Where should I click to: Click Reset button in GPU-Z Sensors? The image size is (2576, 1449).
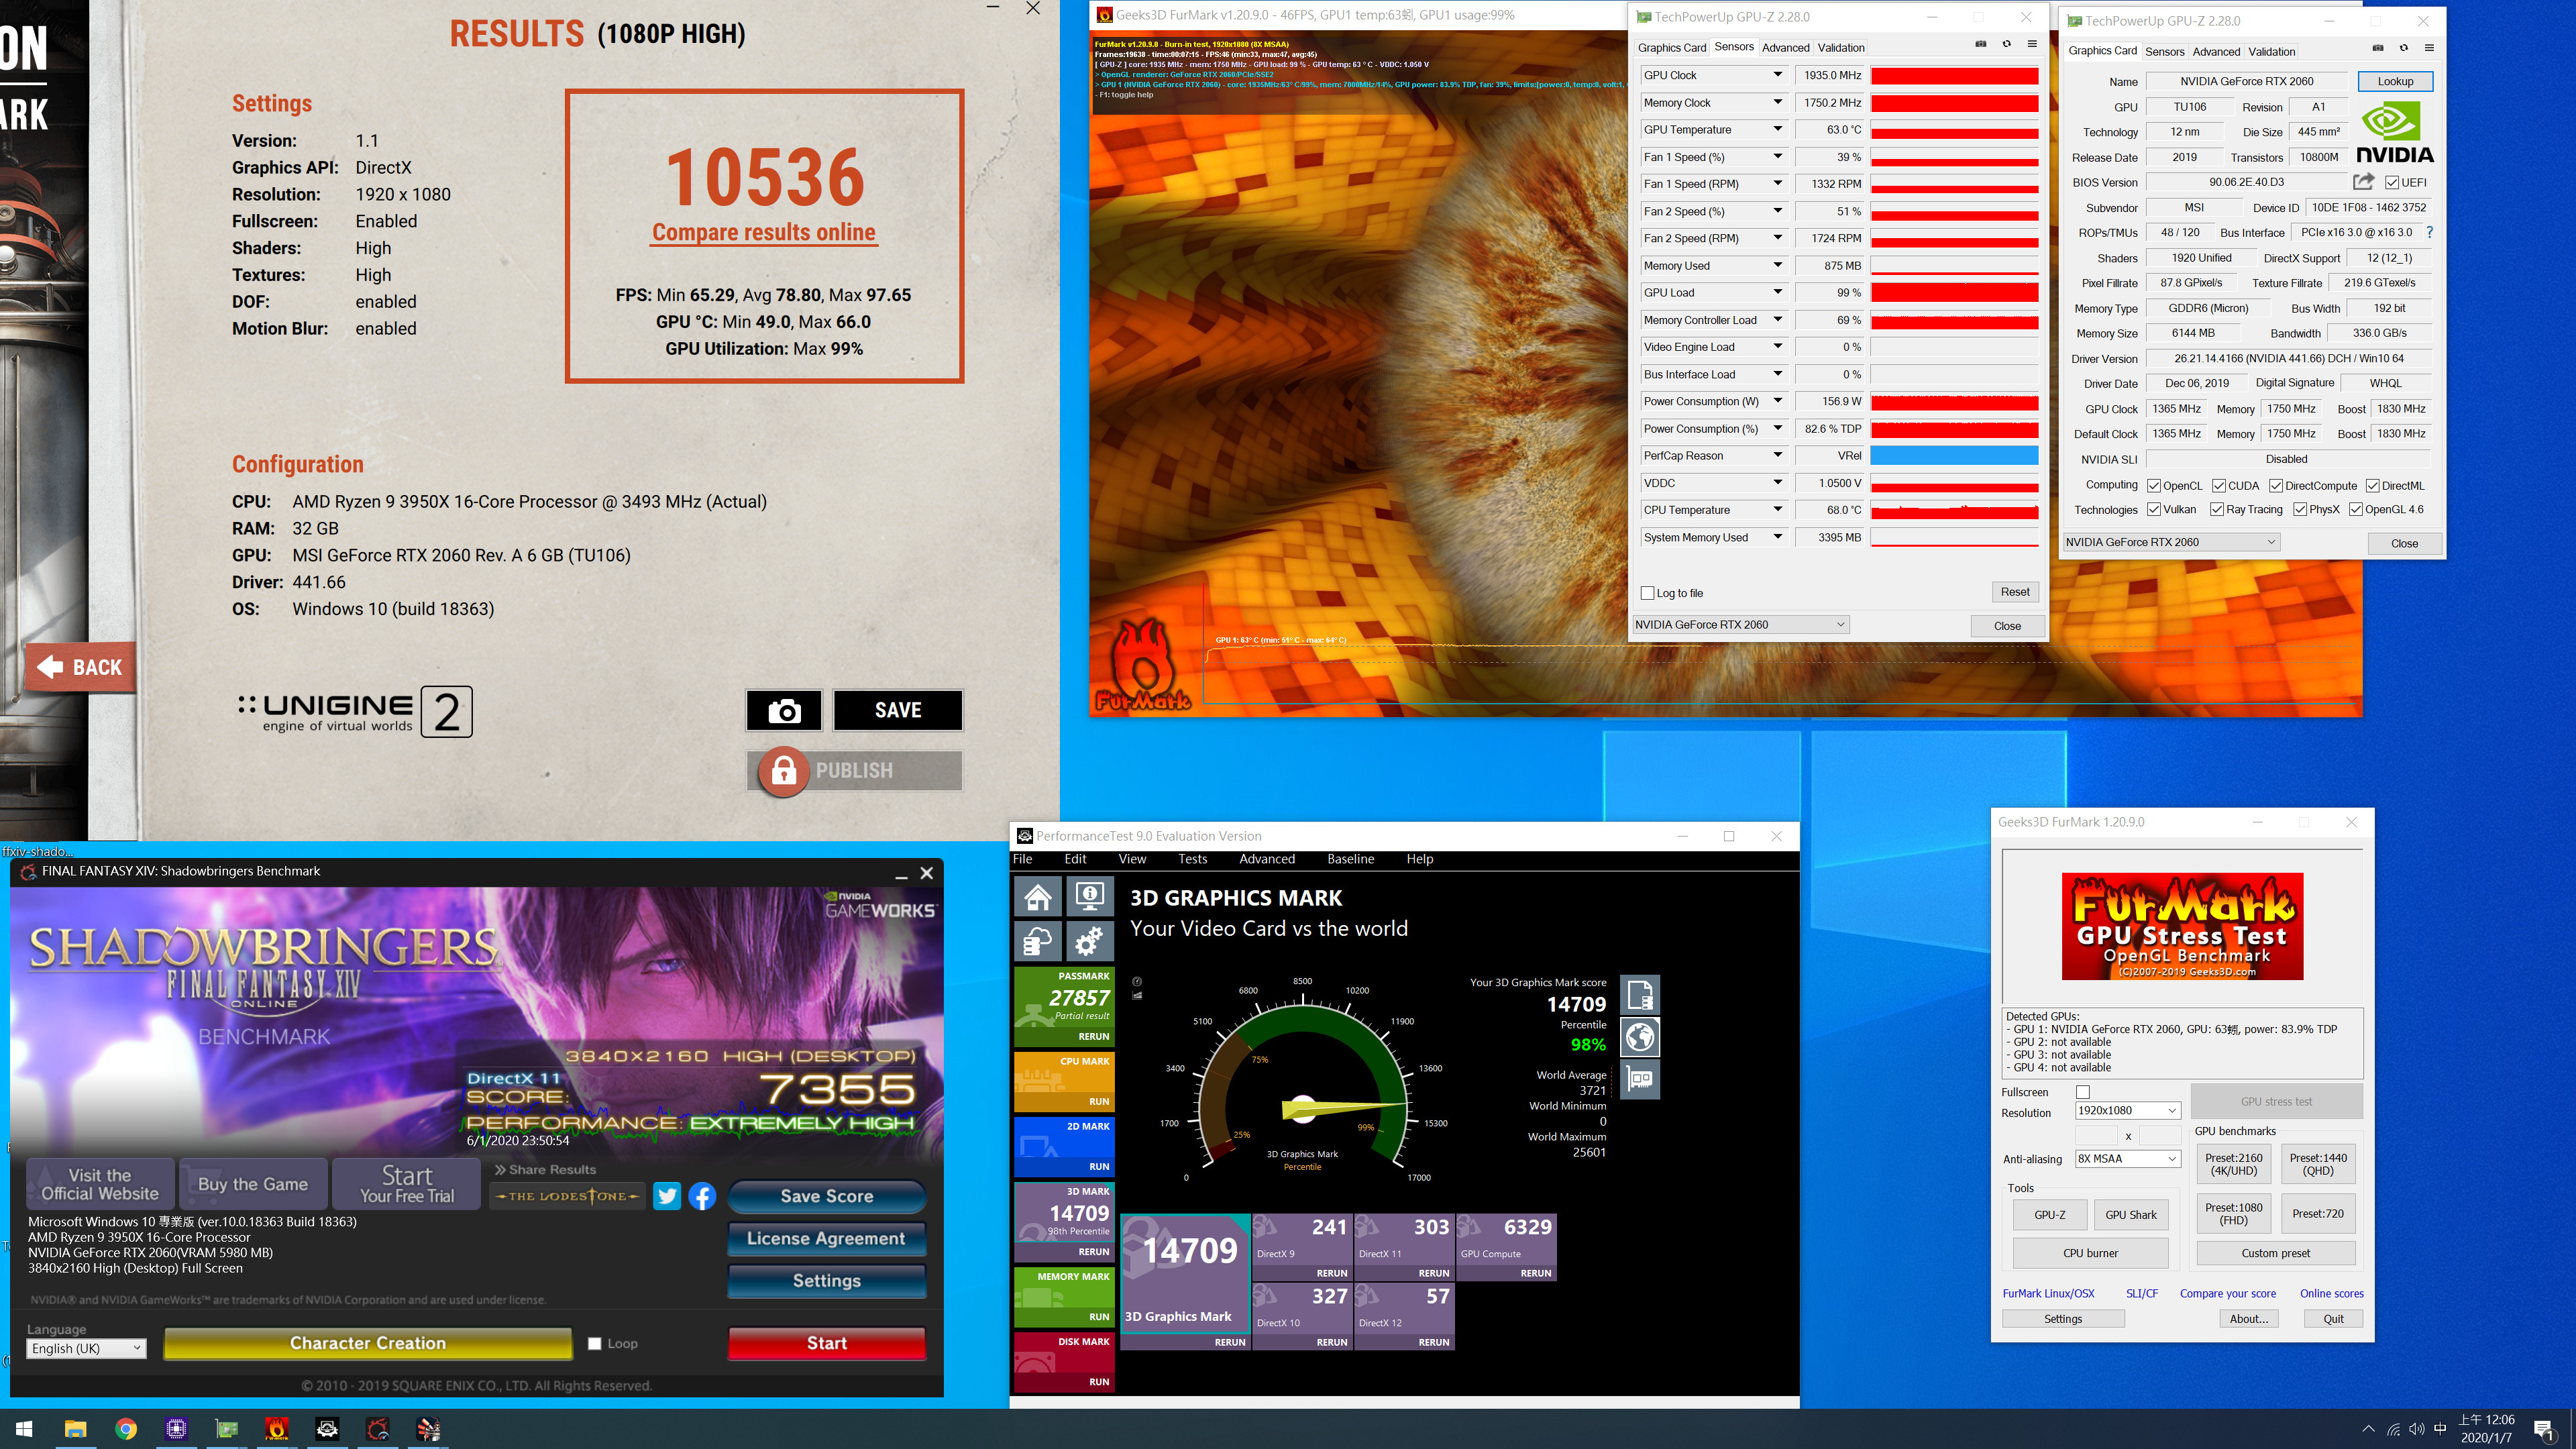point(2015,592)
